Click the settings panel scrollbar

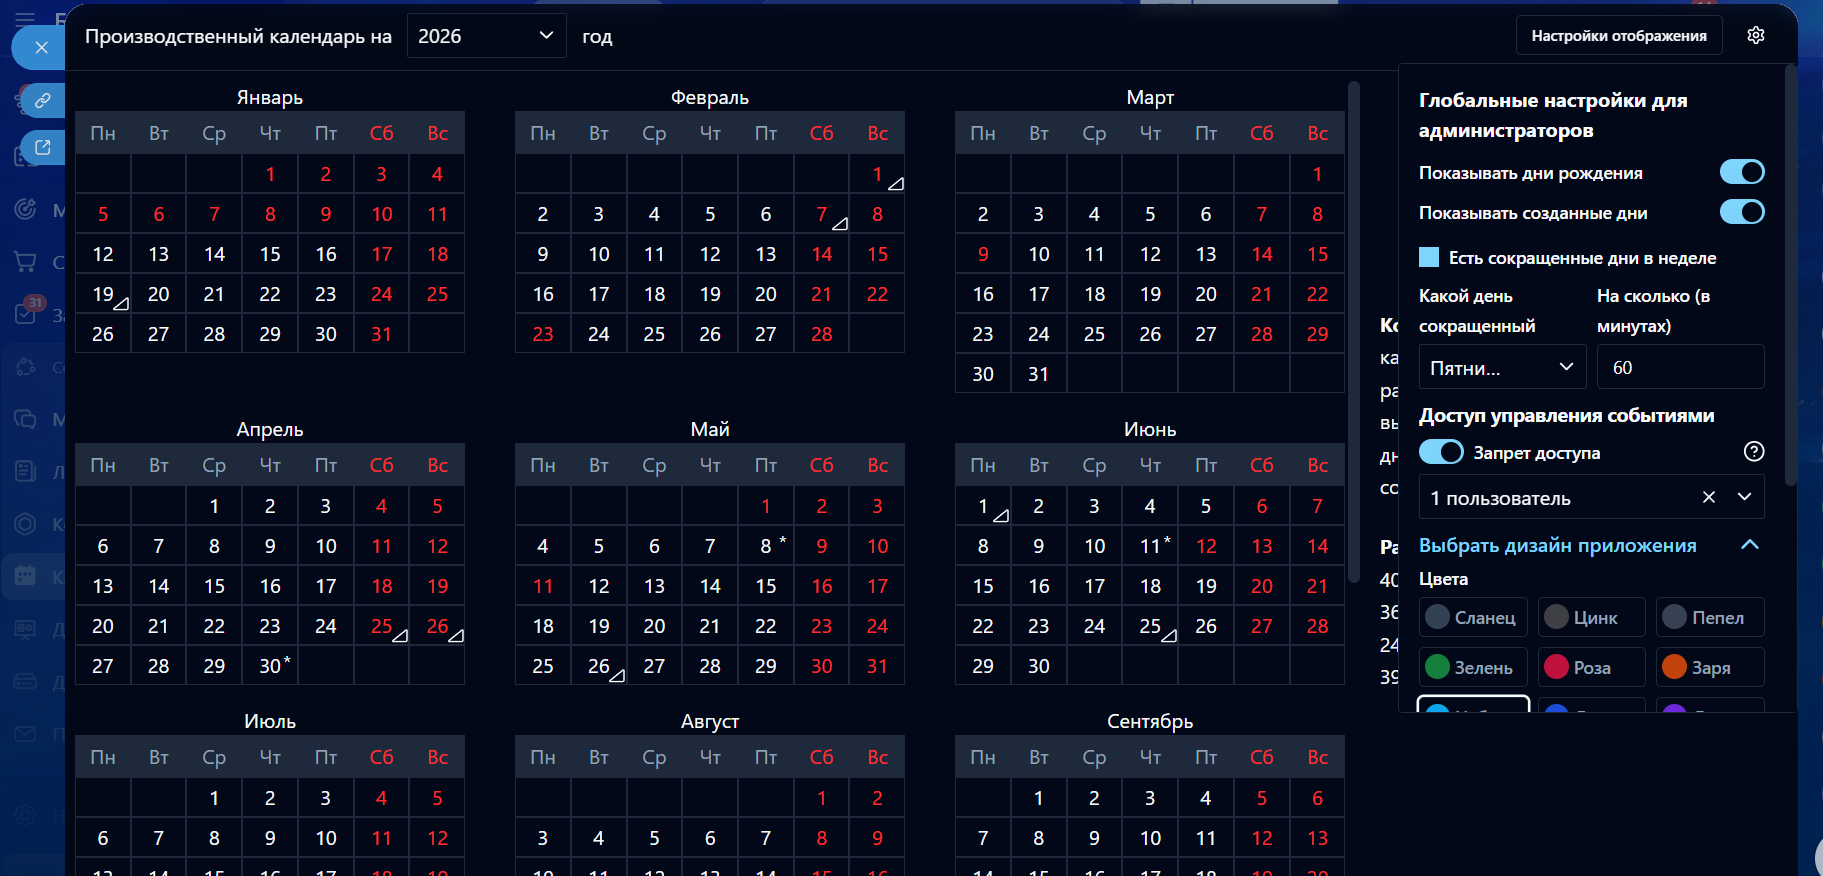point(1790,275)
